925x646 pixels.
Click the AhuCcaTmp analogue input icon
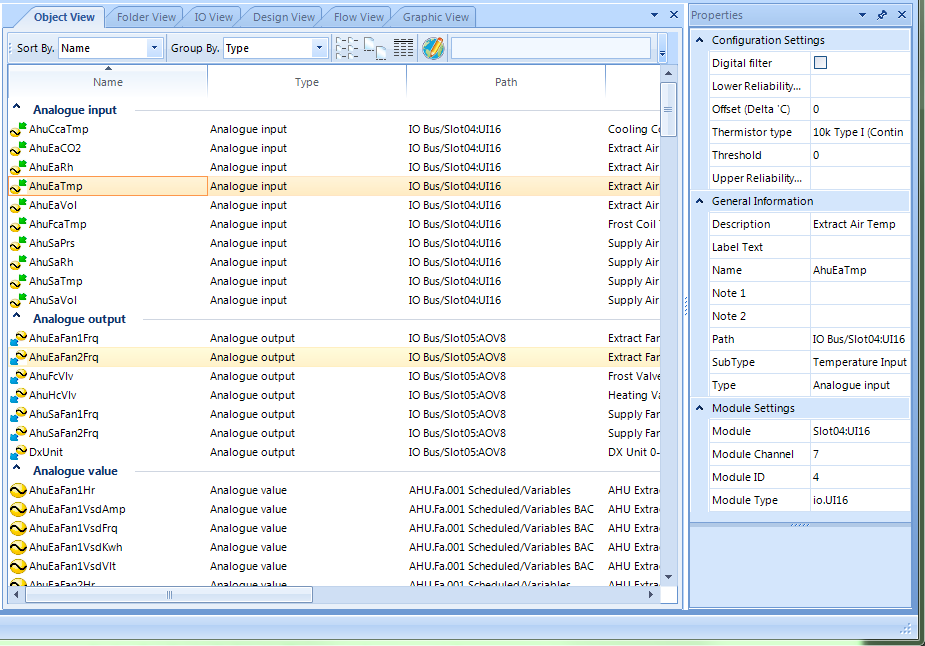coord(18,129)
